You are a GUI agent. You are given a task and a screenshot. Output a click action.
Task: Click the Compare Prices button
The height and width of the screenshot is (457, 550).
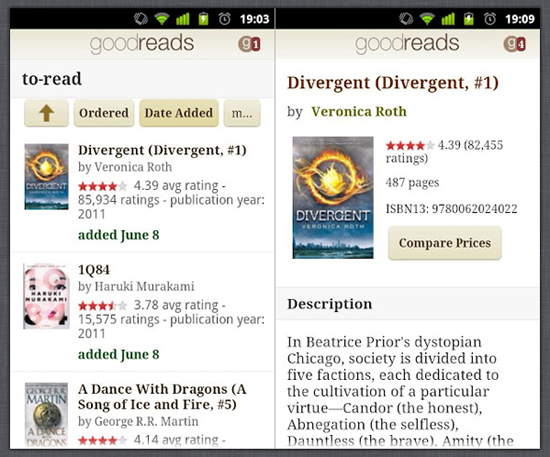[445, 243]
